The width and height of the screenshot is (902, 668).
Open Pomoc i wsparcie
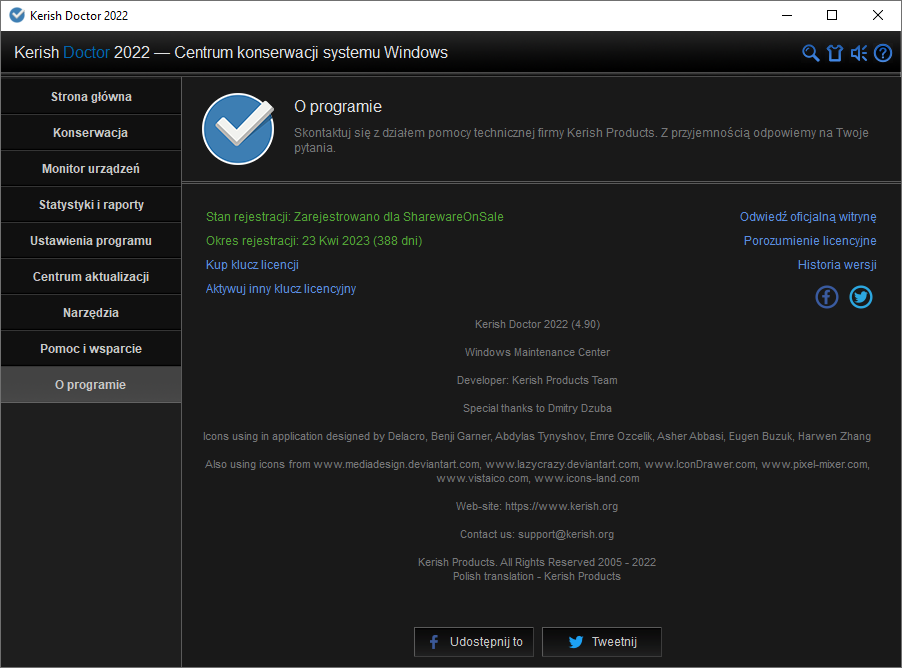91,349
